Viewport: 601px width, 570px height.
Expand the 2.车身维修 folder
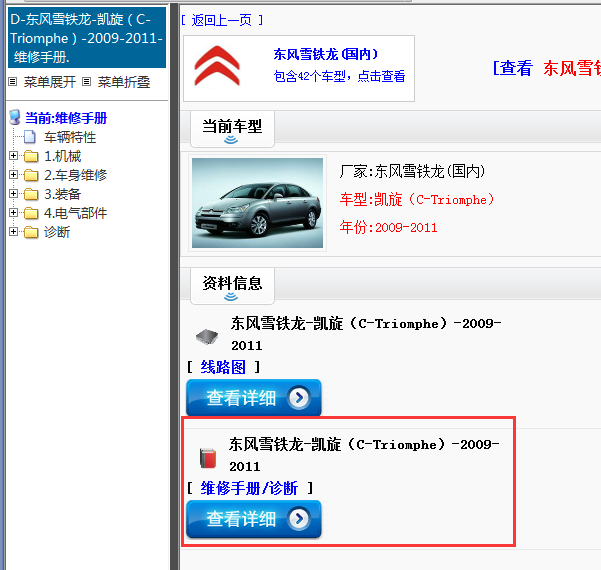click(x=13, y=174)
